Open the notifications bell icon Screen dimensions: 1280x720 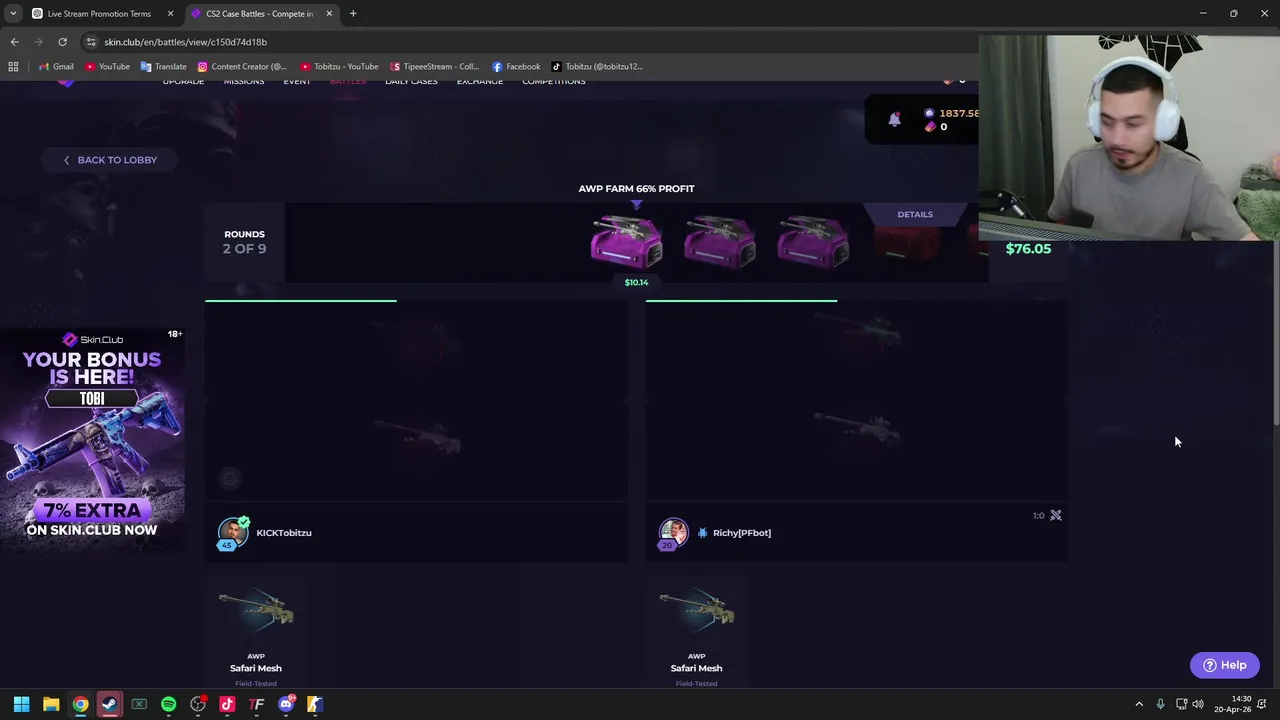[894, 119]
